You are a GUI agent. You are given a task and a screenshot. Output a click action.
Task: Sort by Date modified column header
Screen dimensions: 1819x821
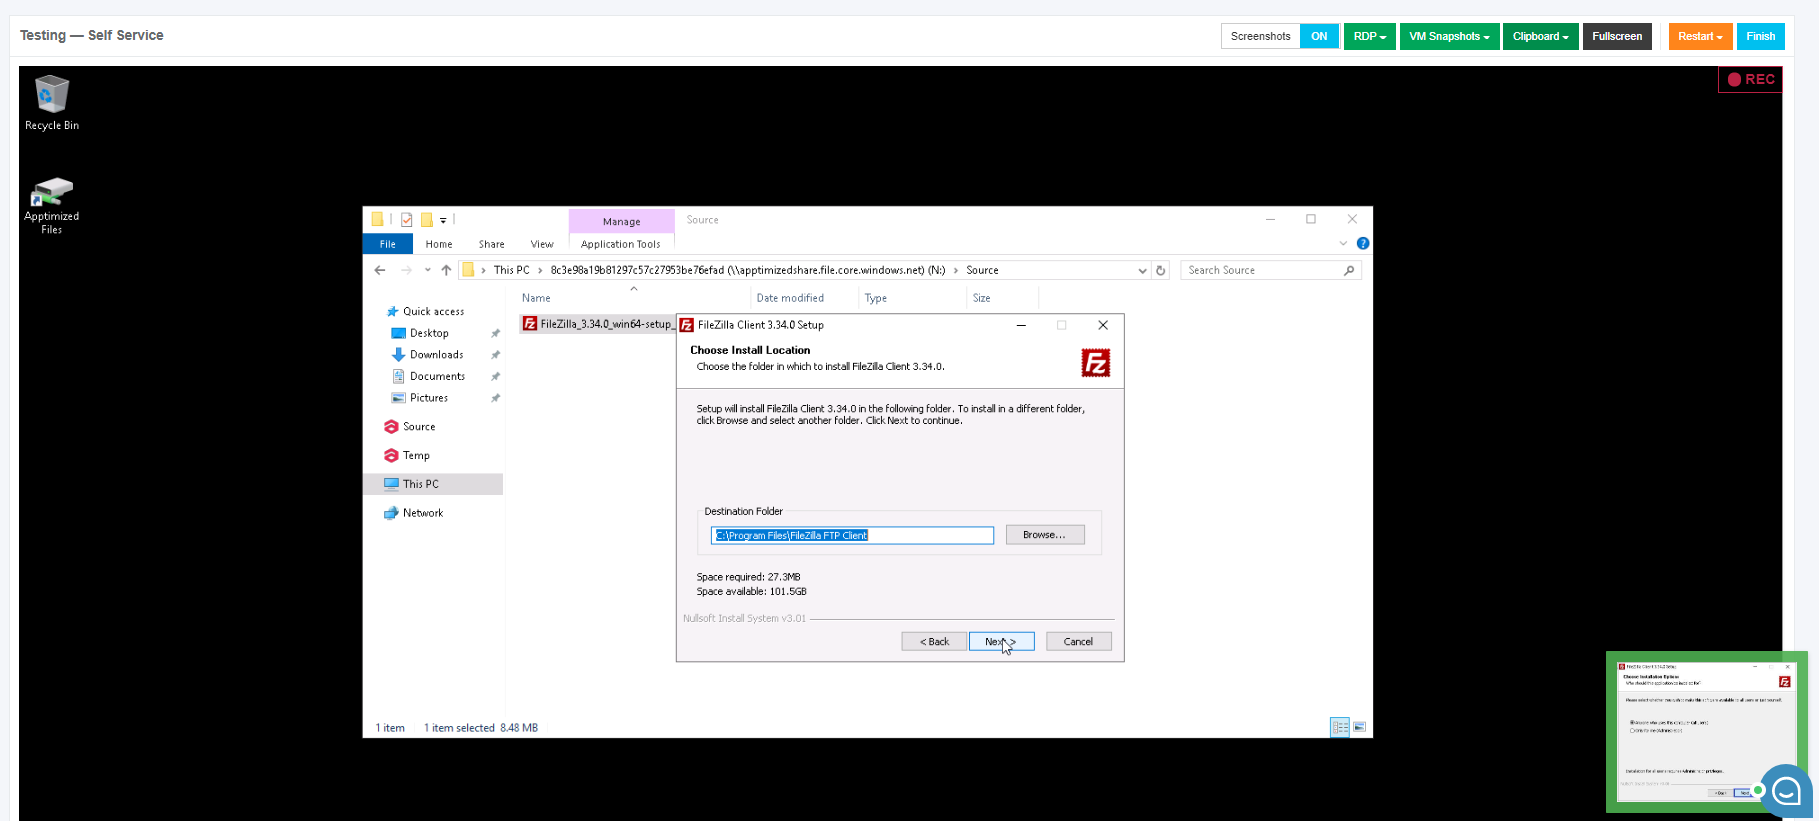(x=790, y=298)
